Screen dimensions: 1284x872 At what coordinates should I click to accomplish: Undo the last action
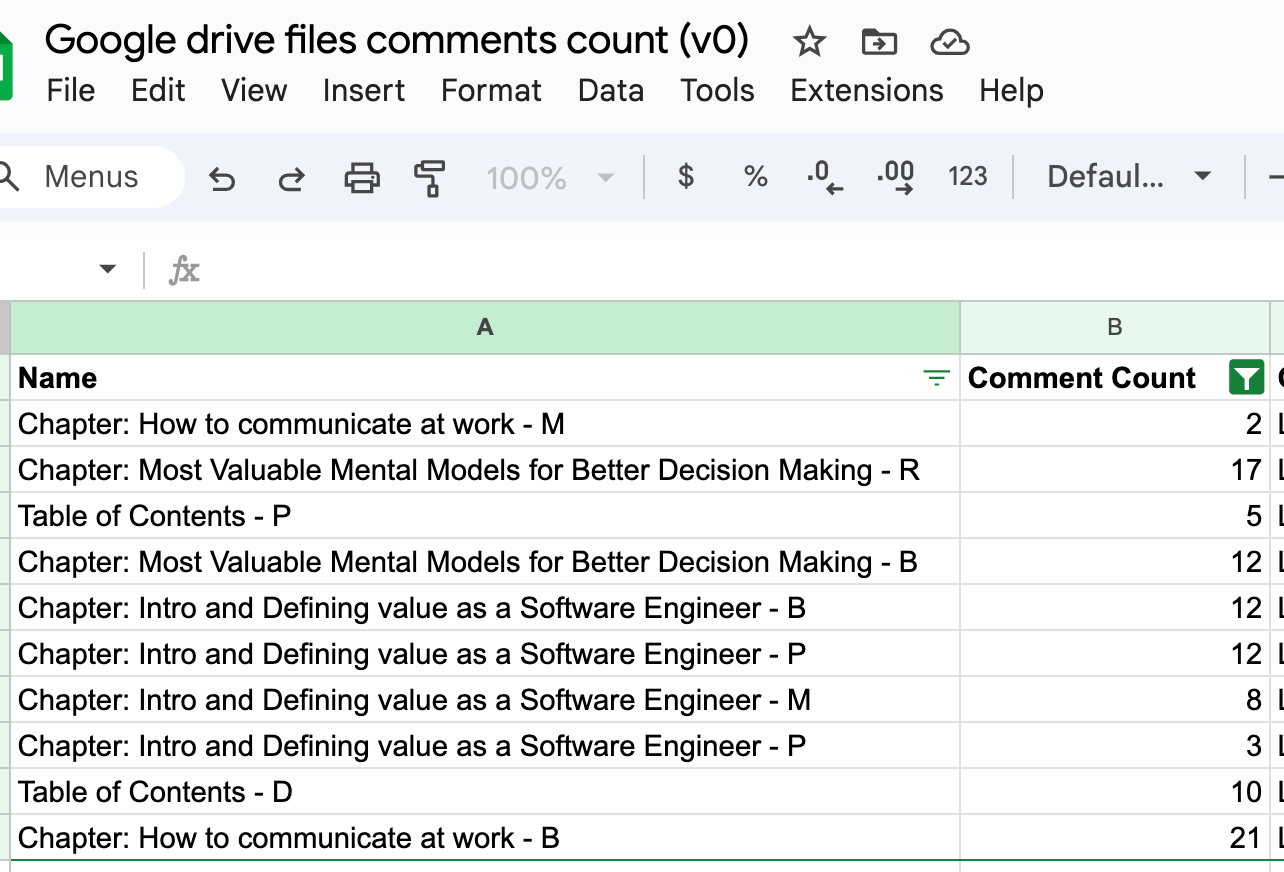coord(222,176)
